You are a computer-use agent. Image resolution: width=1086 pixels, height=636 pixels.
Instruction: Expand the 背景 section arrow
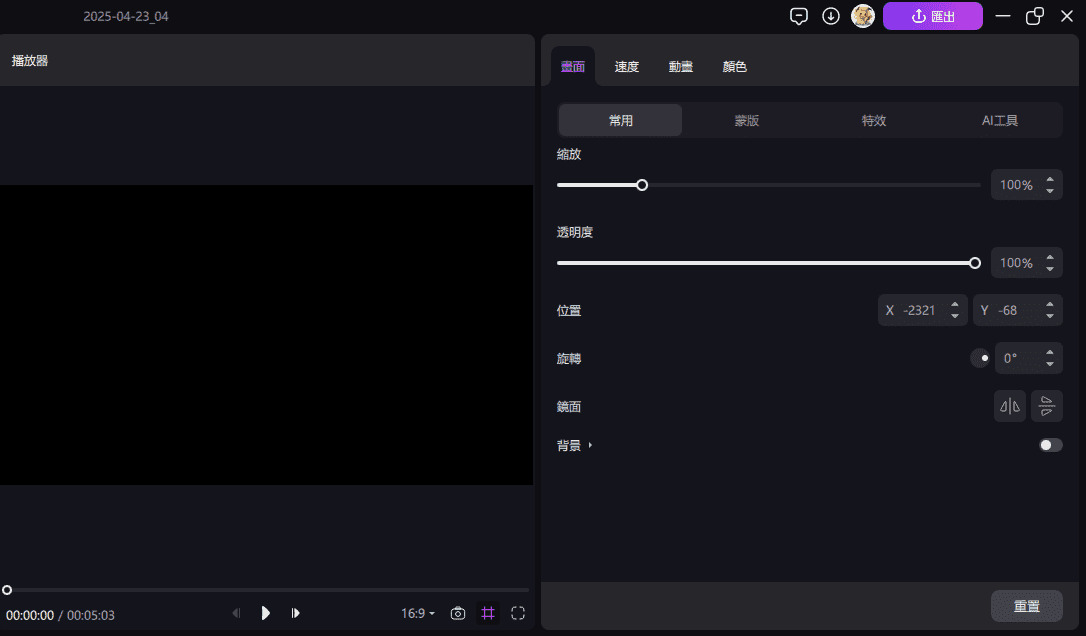coord(591,445)
